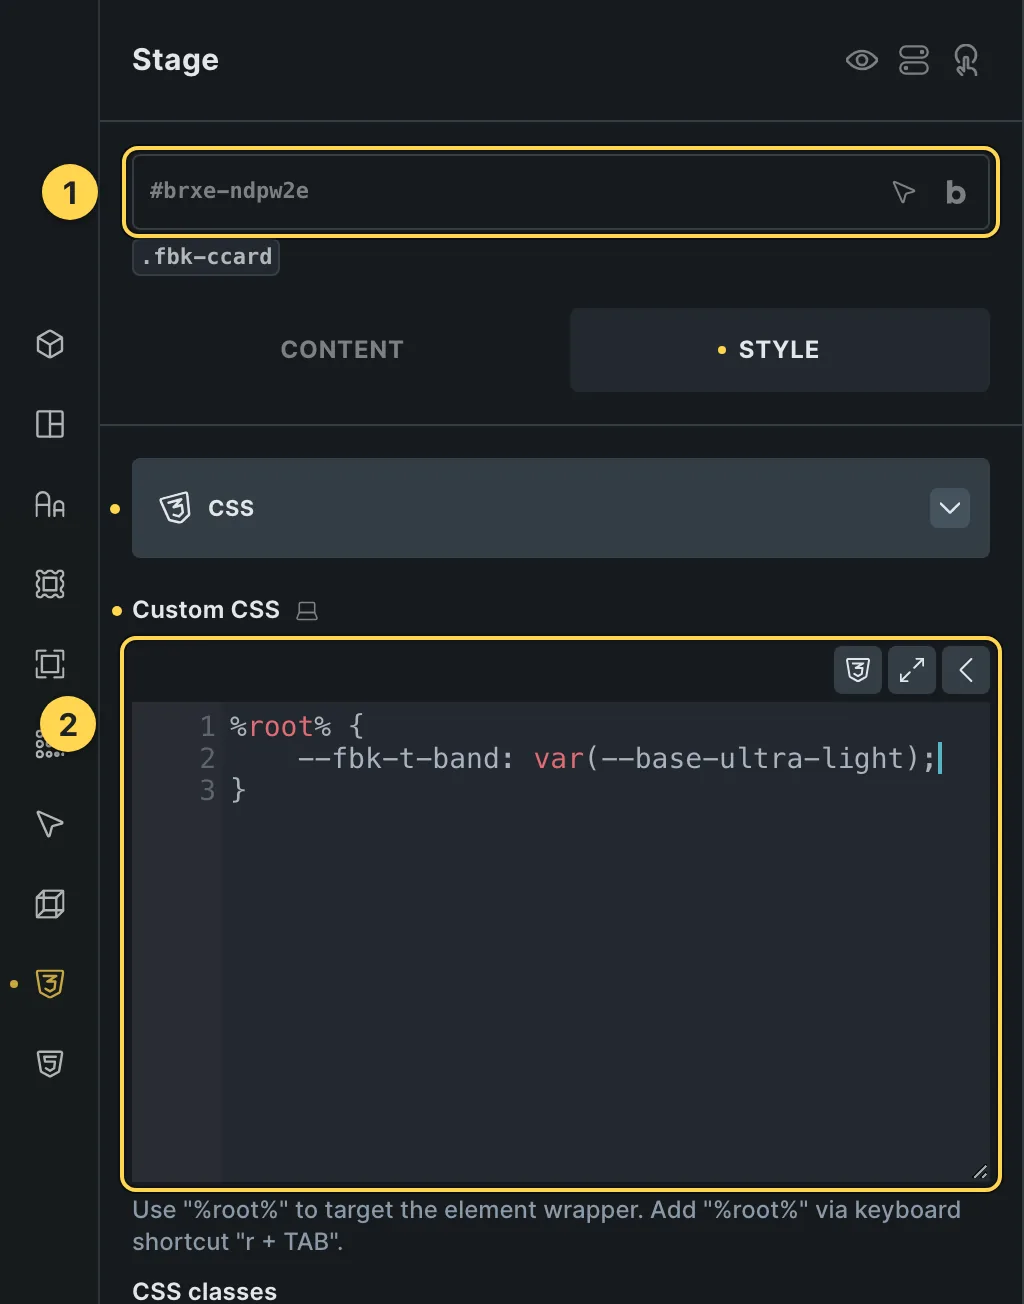1024x1304 pixels.
Task: Click line 1 %root% in code editor
Action: pos(281,726)
